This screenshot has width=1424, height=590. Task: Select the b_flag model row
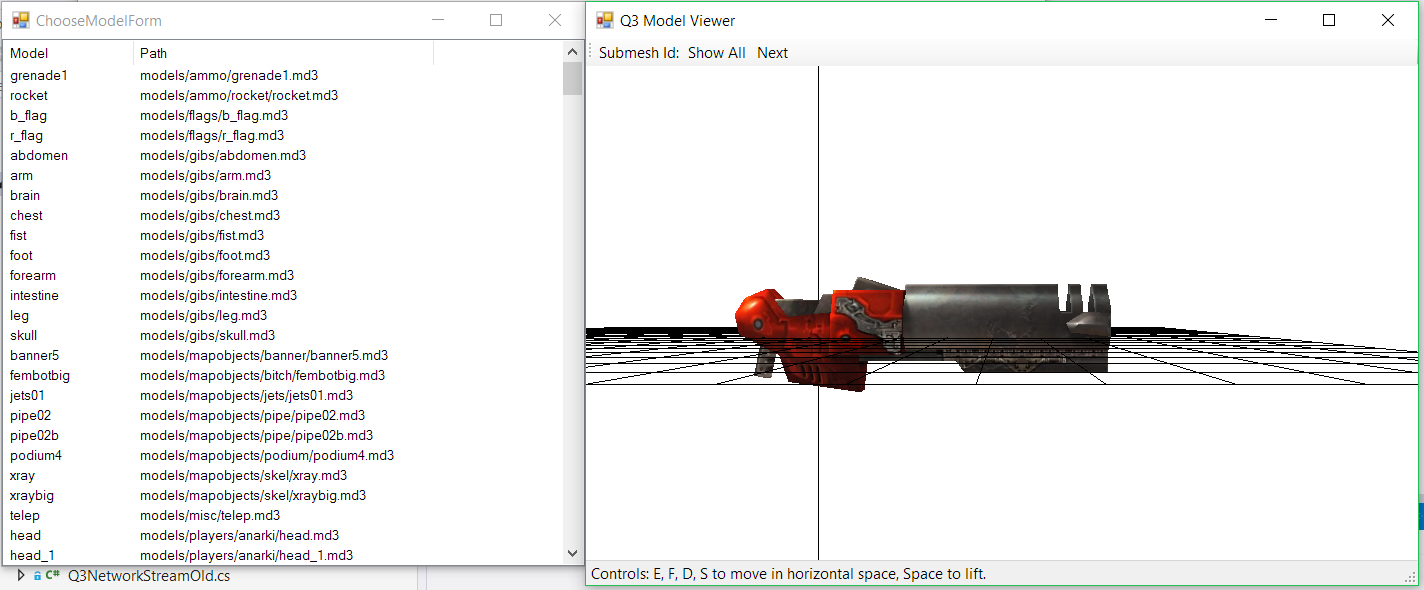284,115
